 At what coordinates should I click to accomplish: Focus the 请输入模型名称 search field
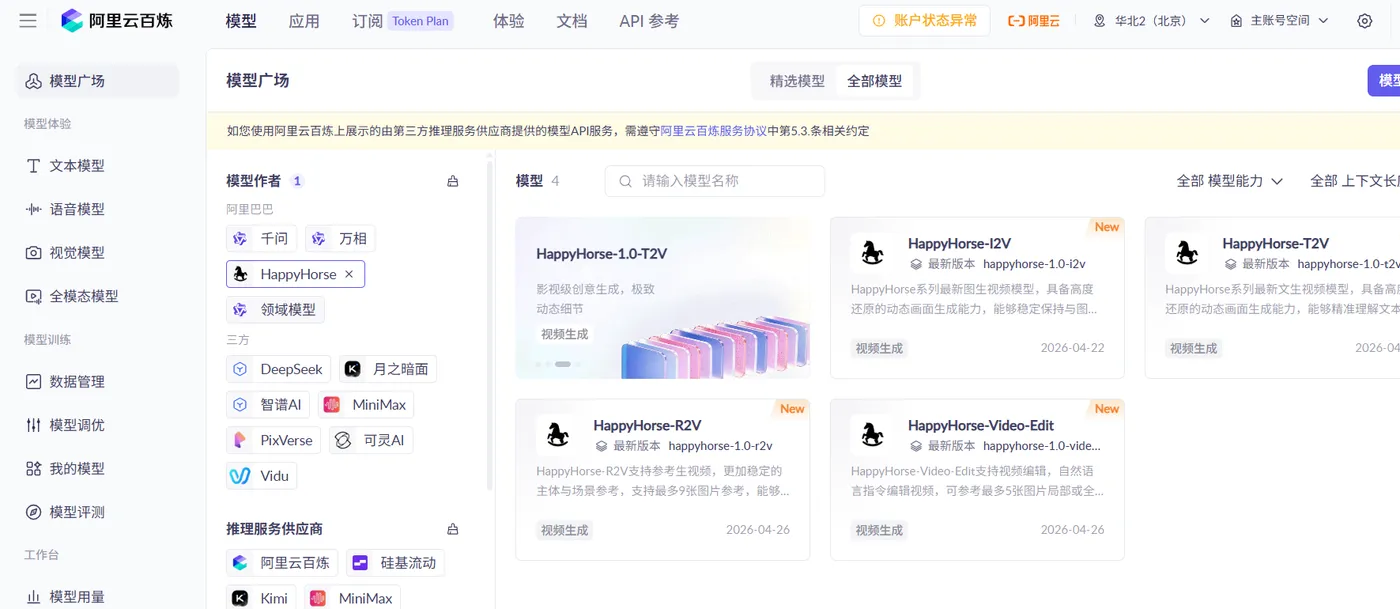pyautogui.click(x=715, y=181)
